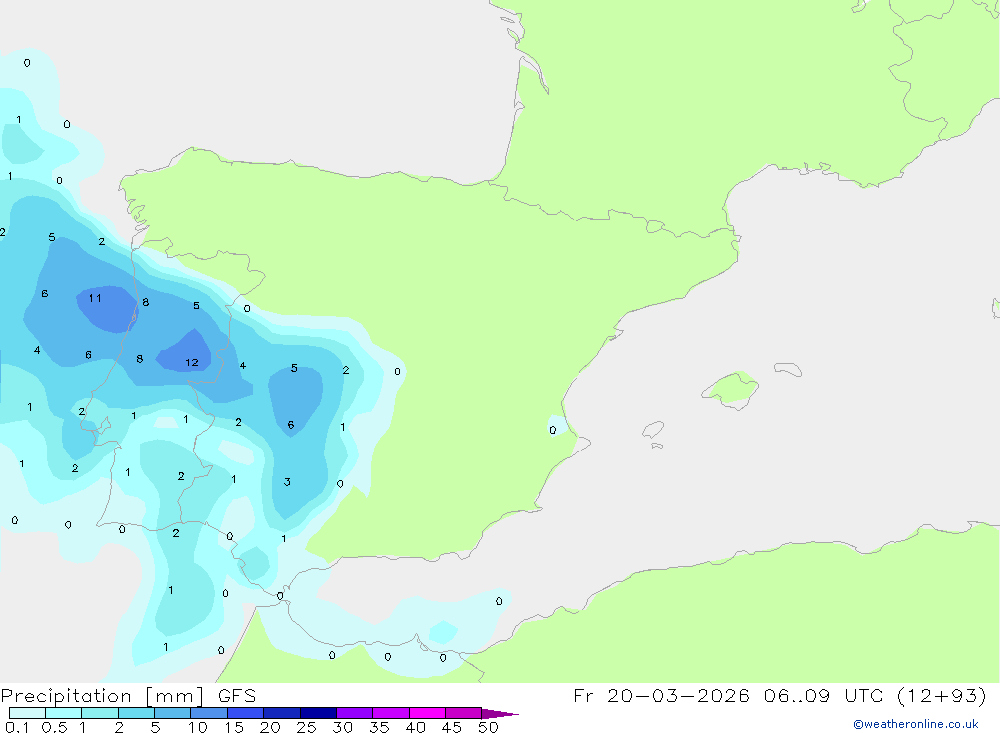Screen dimensions: 1000x733
Task: Click the "0.1" legend label
Action: (x=17, y=727)
